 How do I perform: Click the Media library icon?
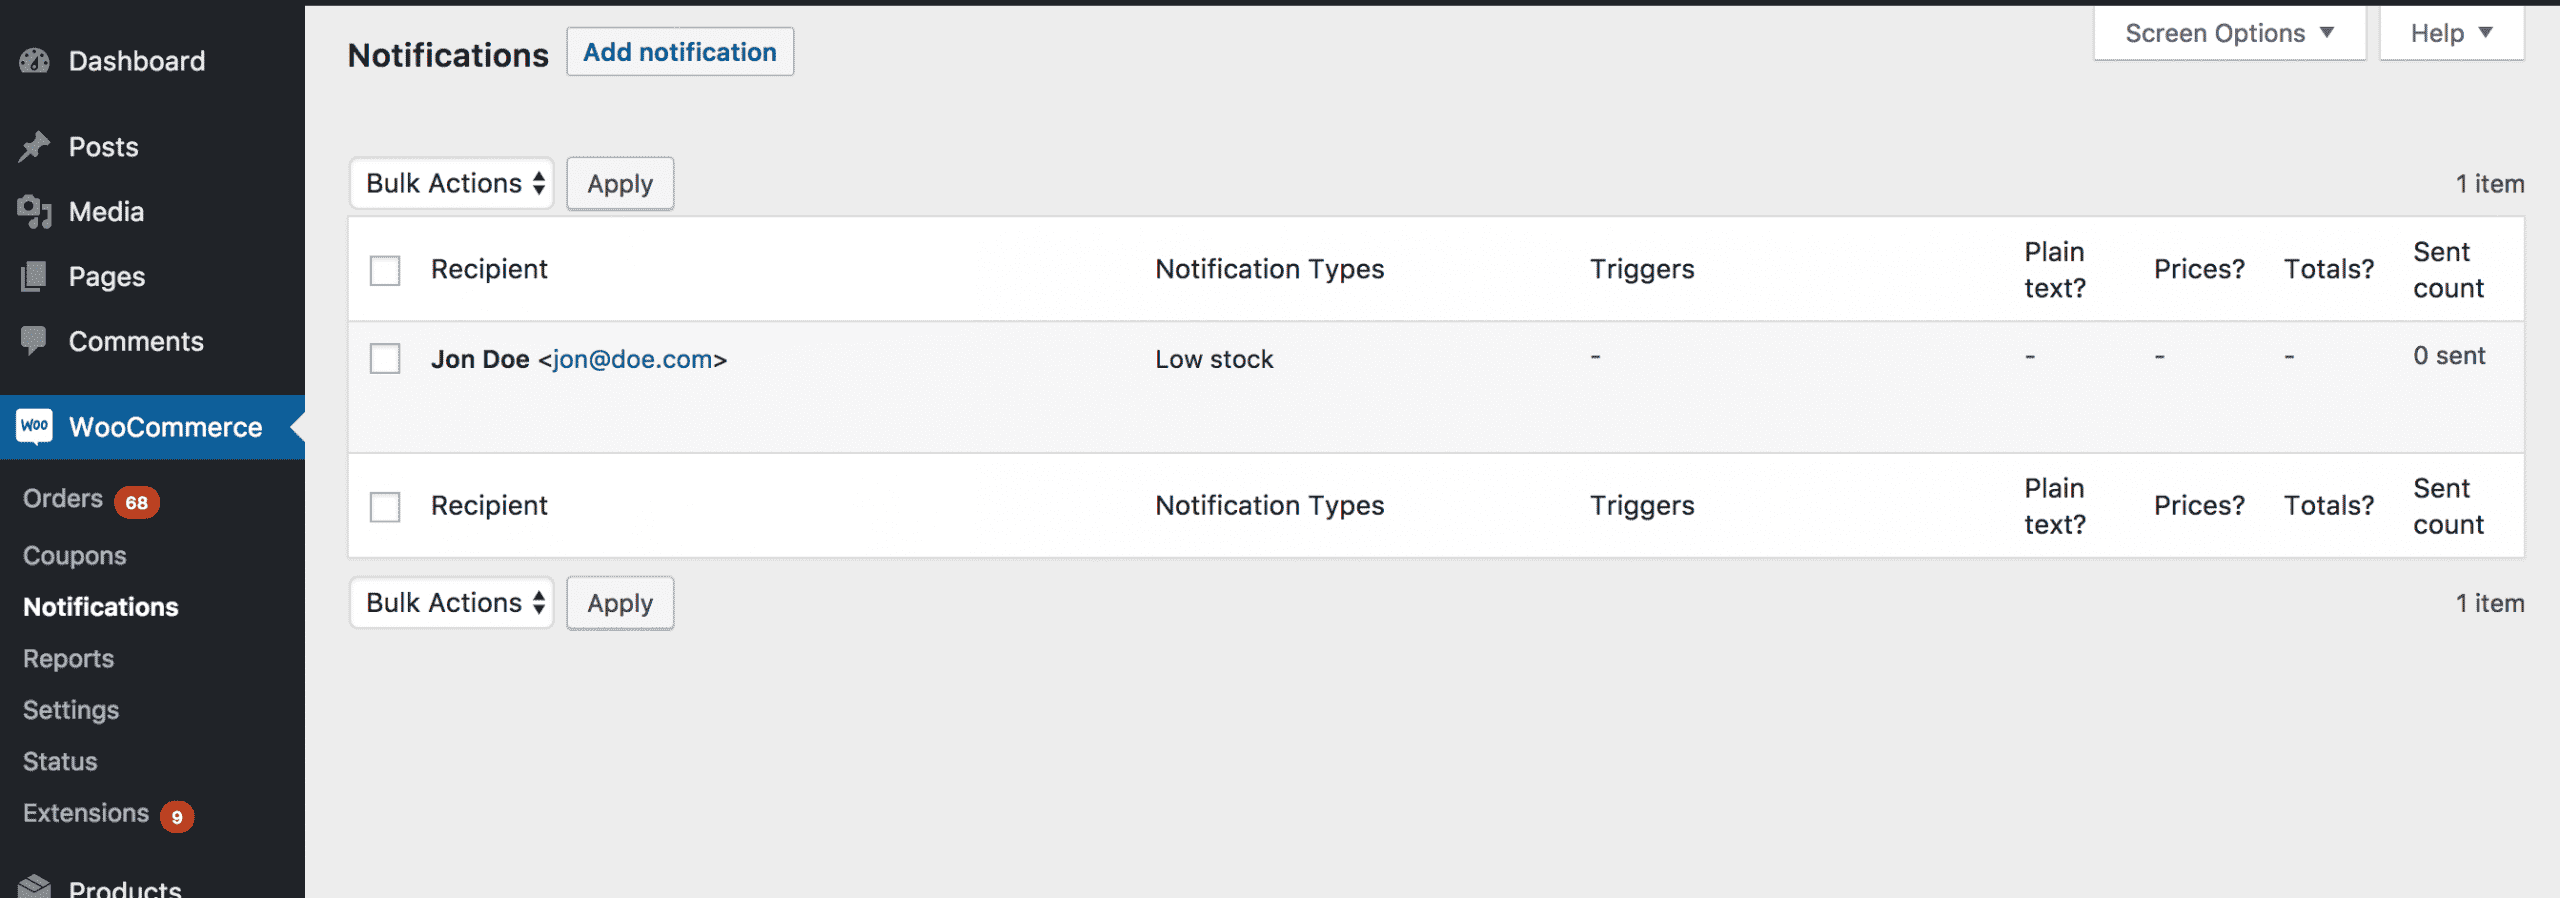coord(34,212)
